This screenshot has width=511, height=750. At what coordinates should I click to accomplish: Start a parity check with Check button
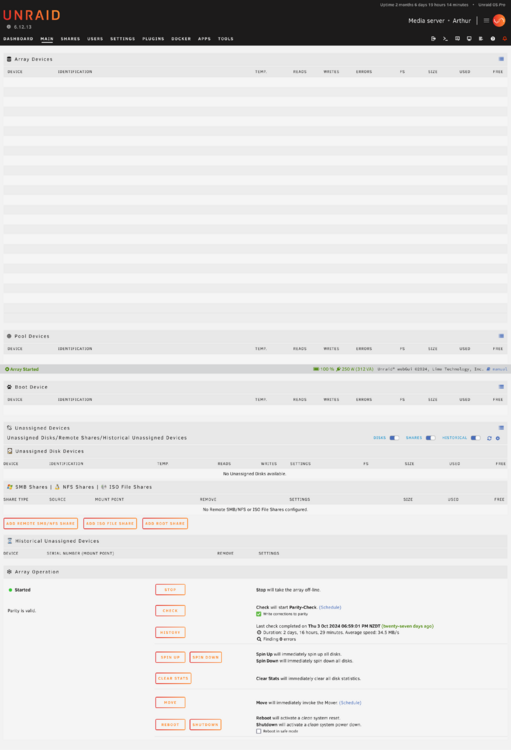(170, 611)
